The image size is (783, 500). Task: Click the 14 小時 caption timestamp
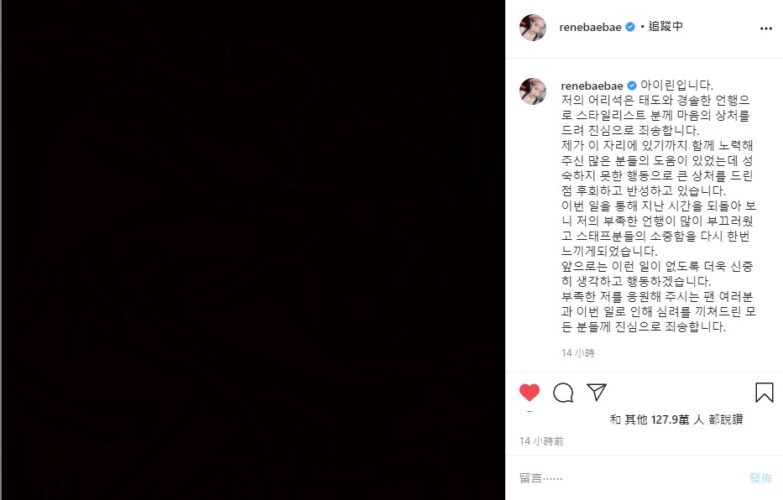[x=578, y=353]
